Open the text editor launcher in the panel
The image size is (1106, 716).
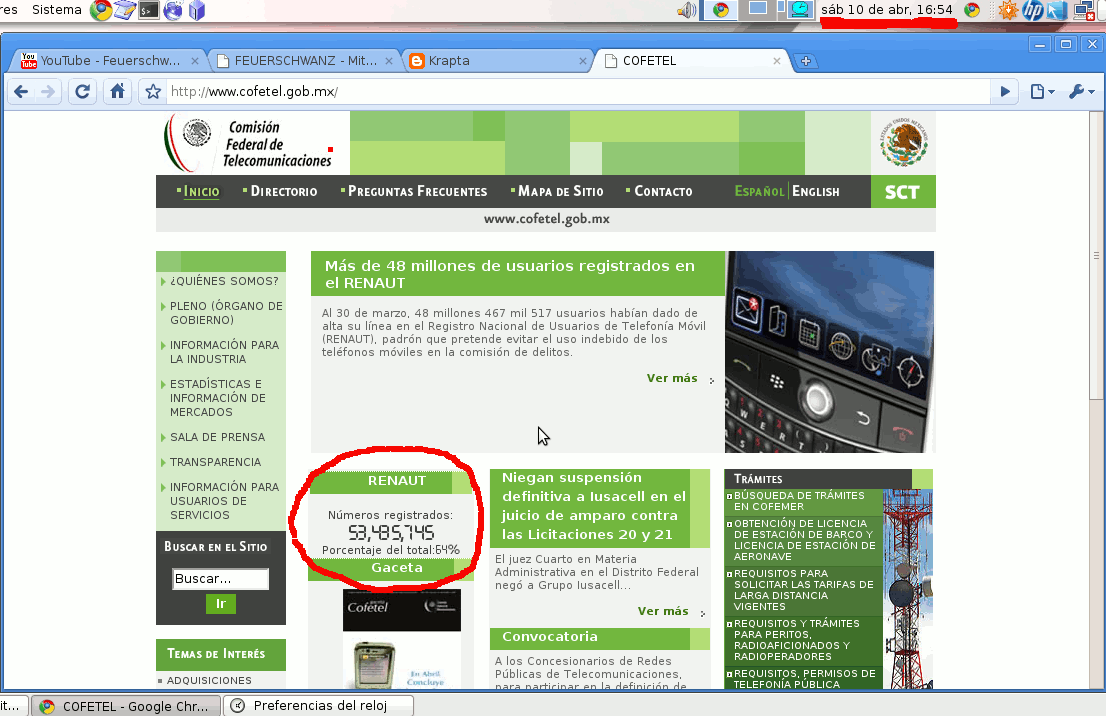125,10
